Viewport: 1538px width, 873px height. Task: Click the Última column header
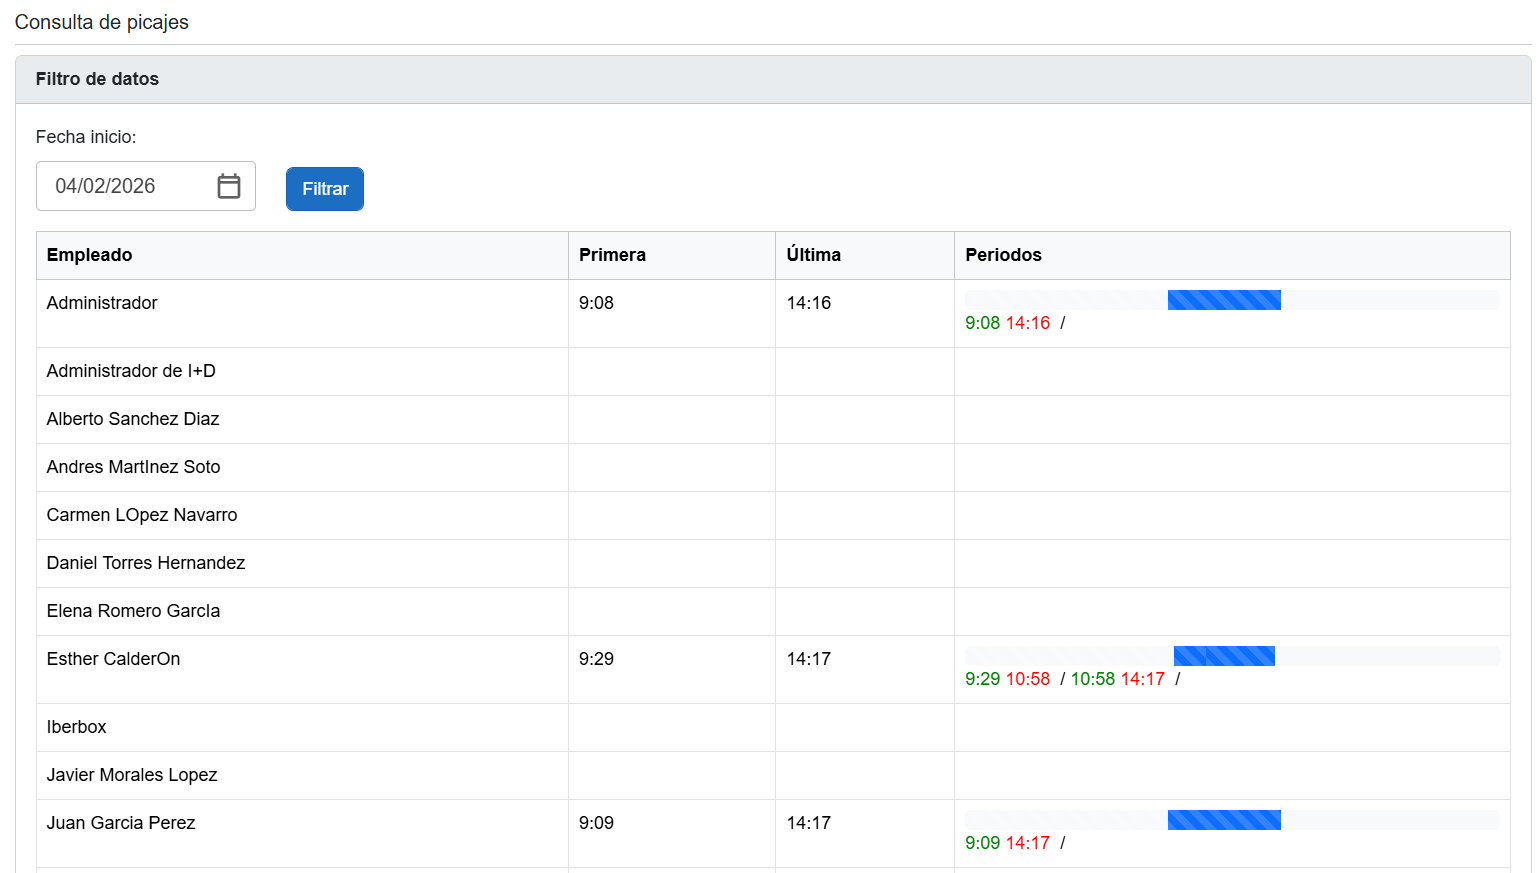pos(813,255)
